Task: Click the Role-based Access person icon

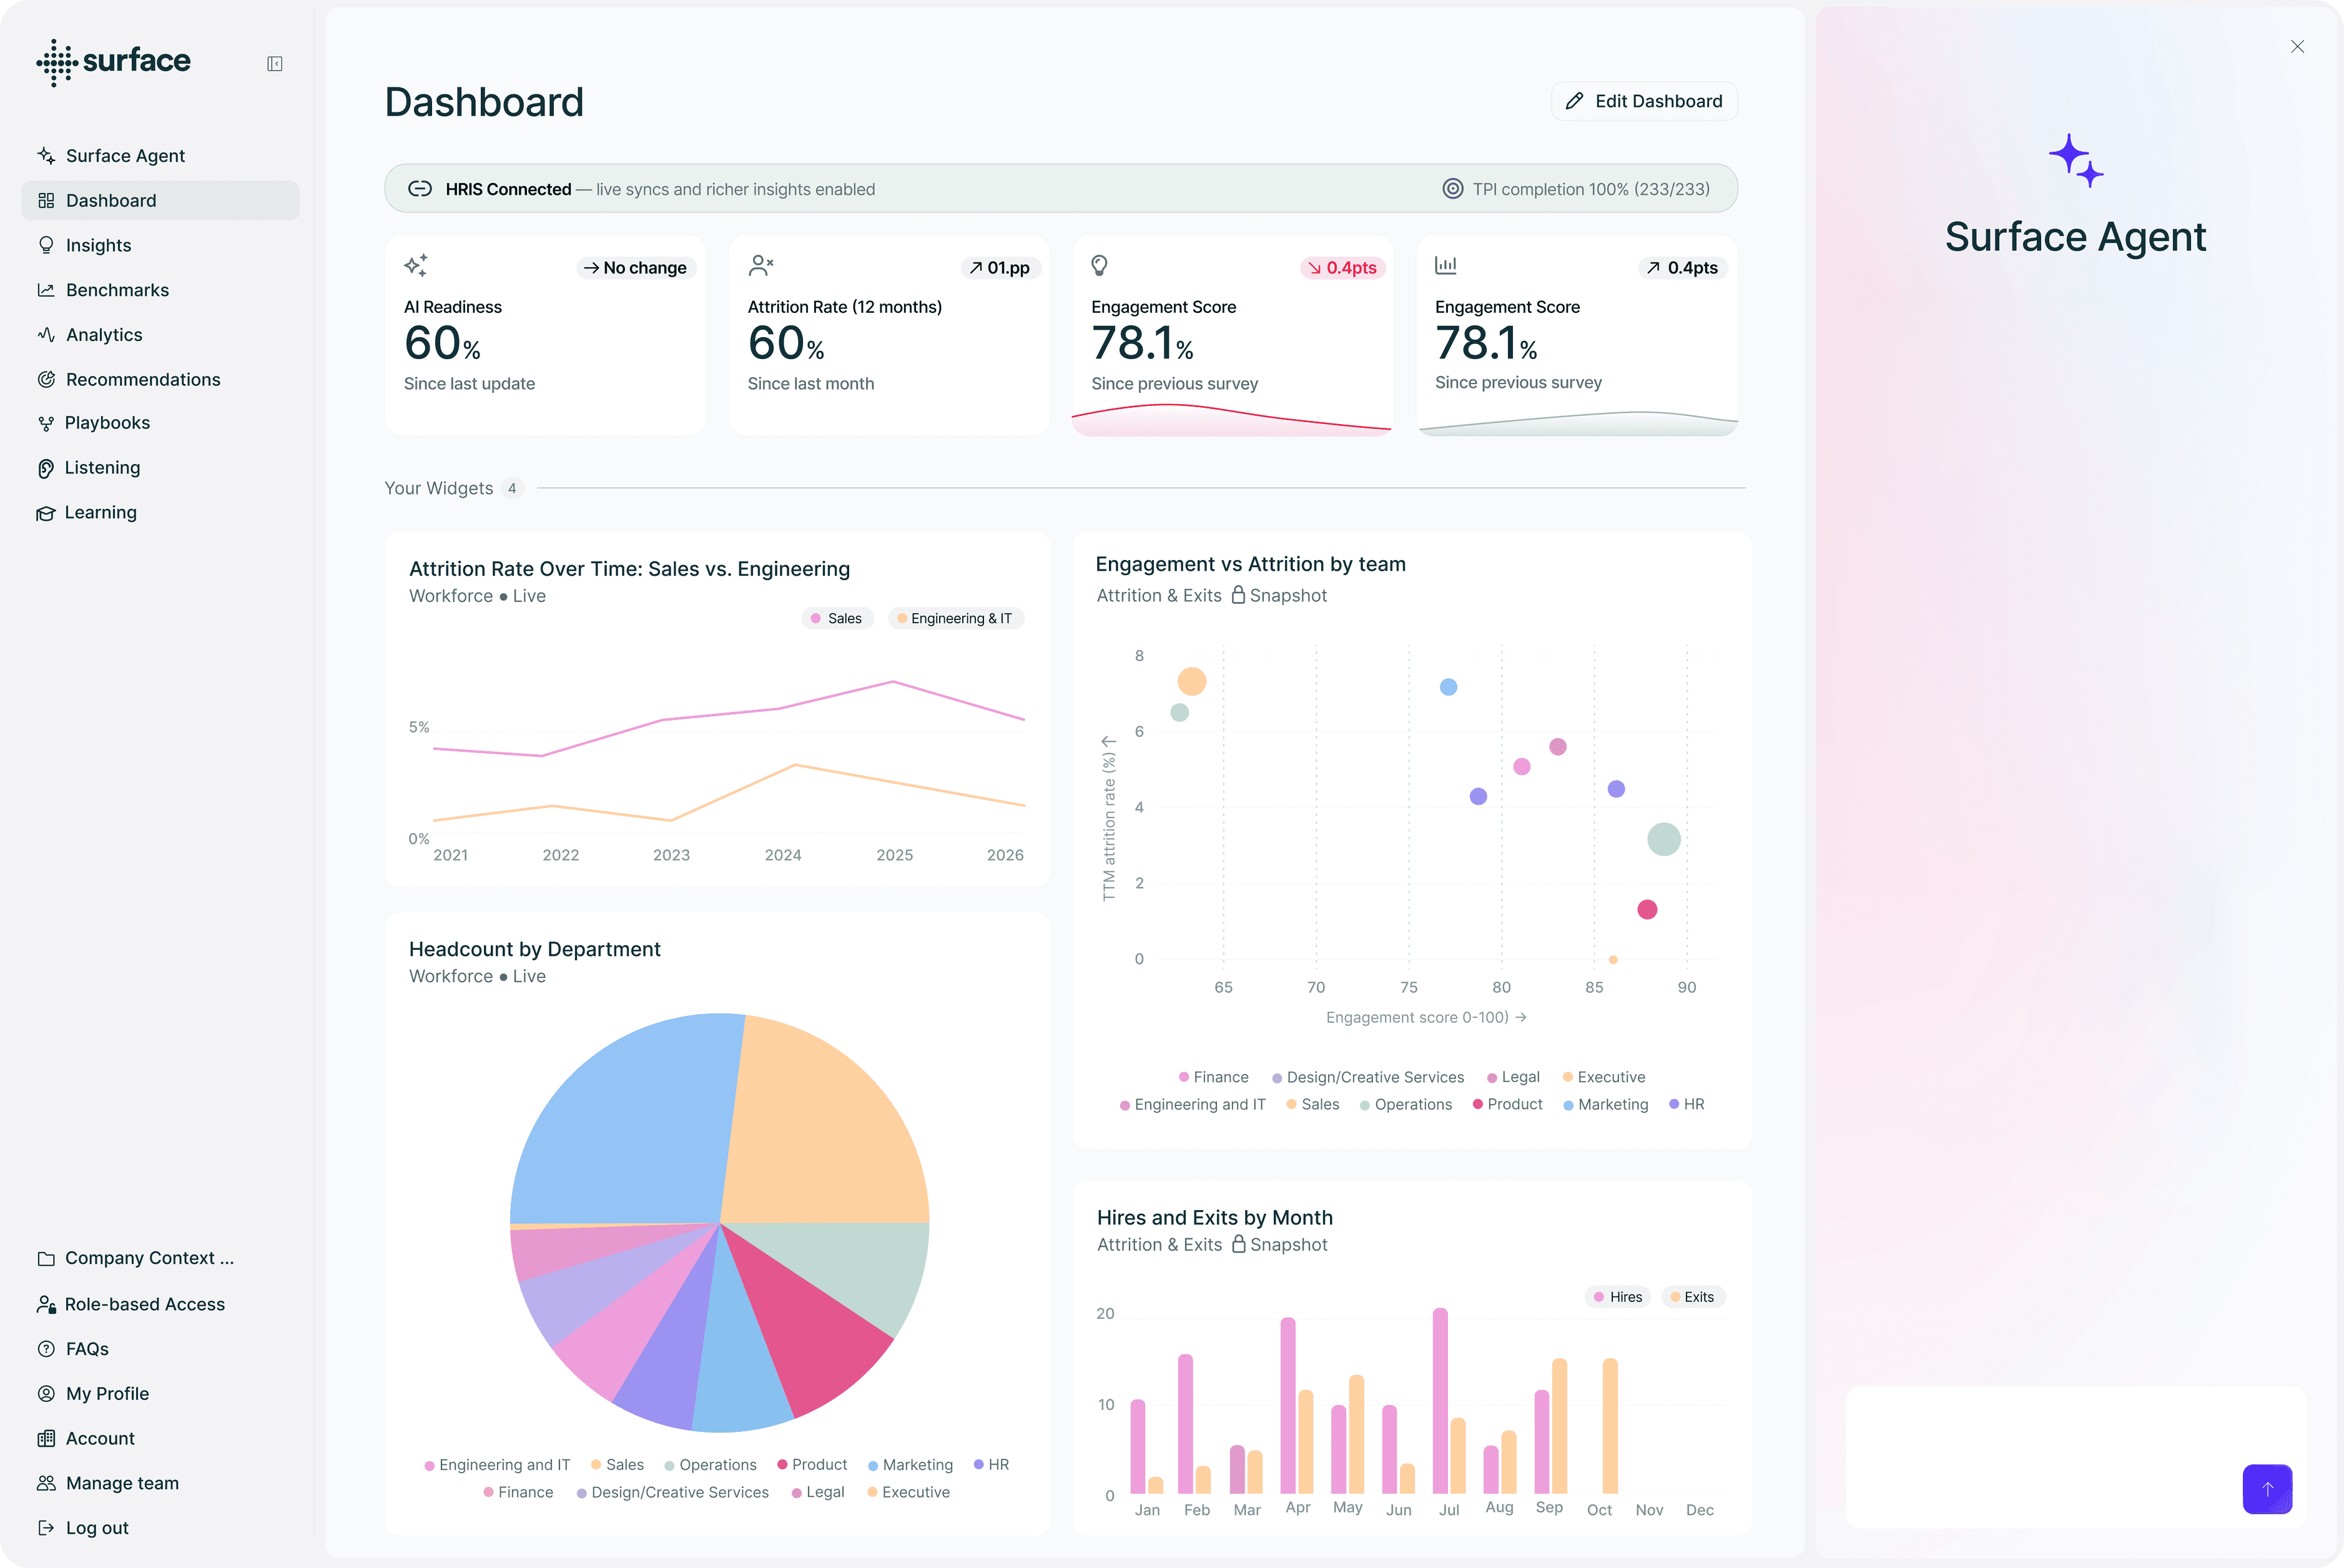Action: 46,1305
